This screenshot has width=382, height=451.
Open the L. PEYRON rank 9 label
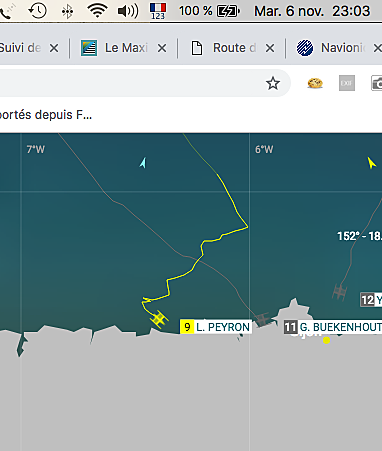pyautogui.click(x=216, y=327)
